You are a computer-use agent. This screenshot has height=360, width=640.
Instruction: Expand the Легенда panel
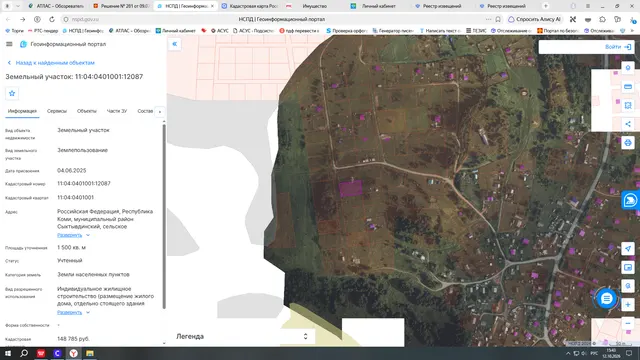pos(305,336)
